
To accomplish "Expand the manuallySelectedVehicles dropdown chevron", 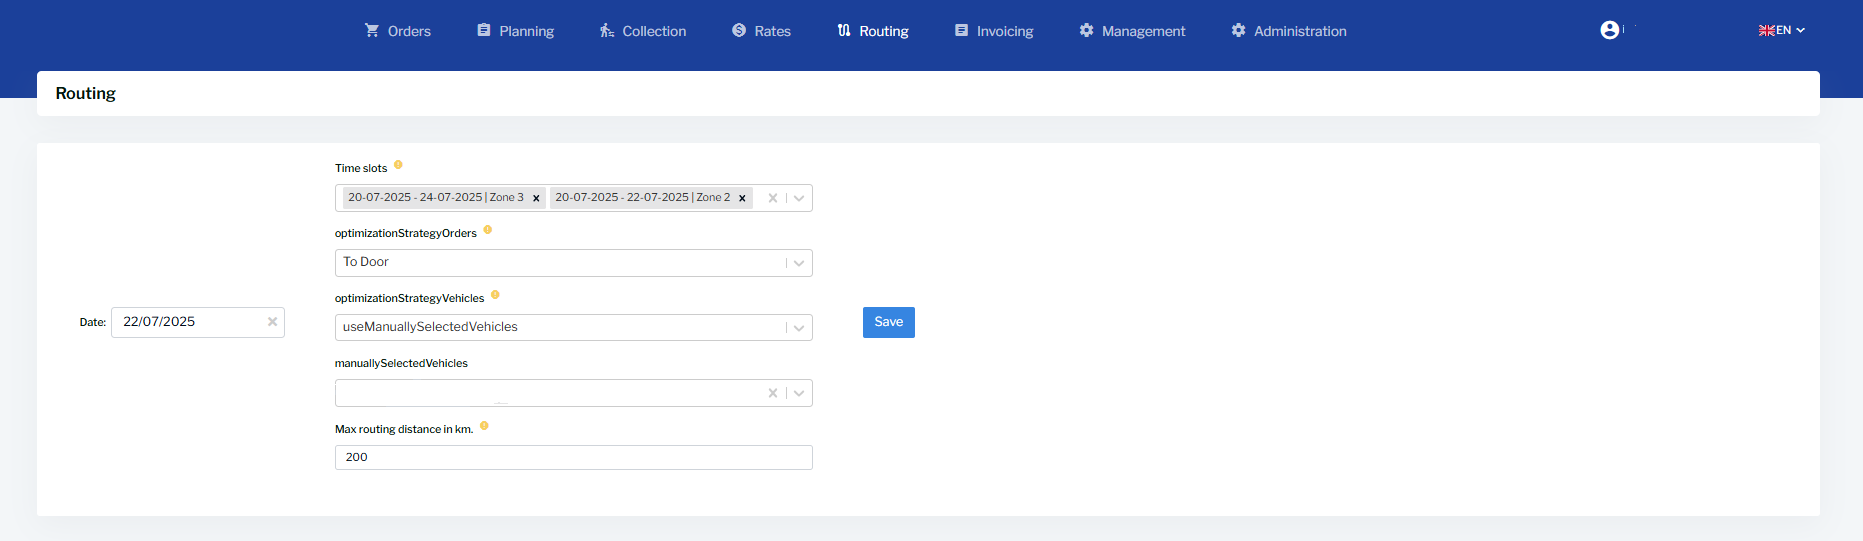I will 799,393.
